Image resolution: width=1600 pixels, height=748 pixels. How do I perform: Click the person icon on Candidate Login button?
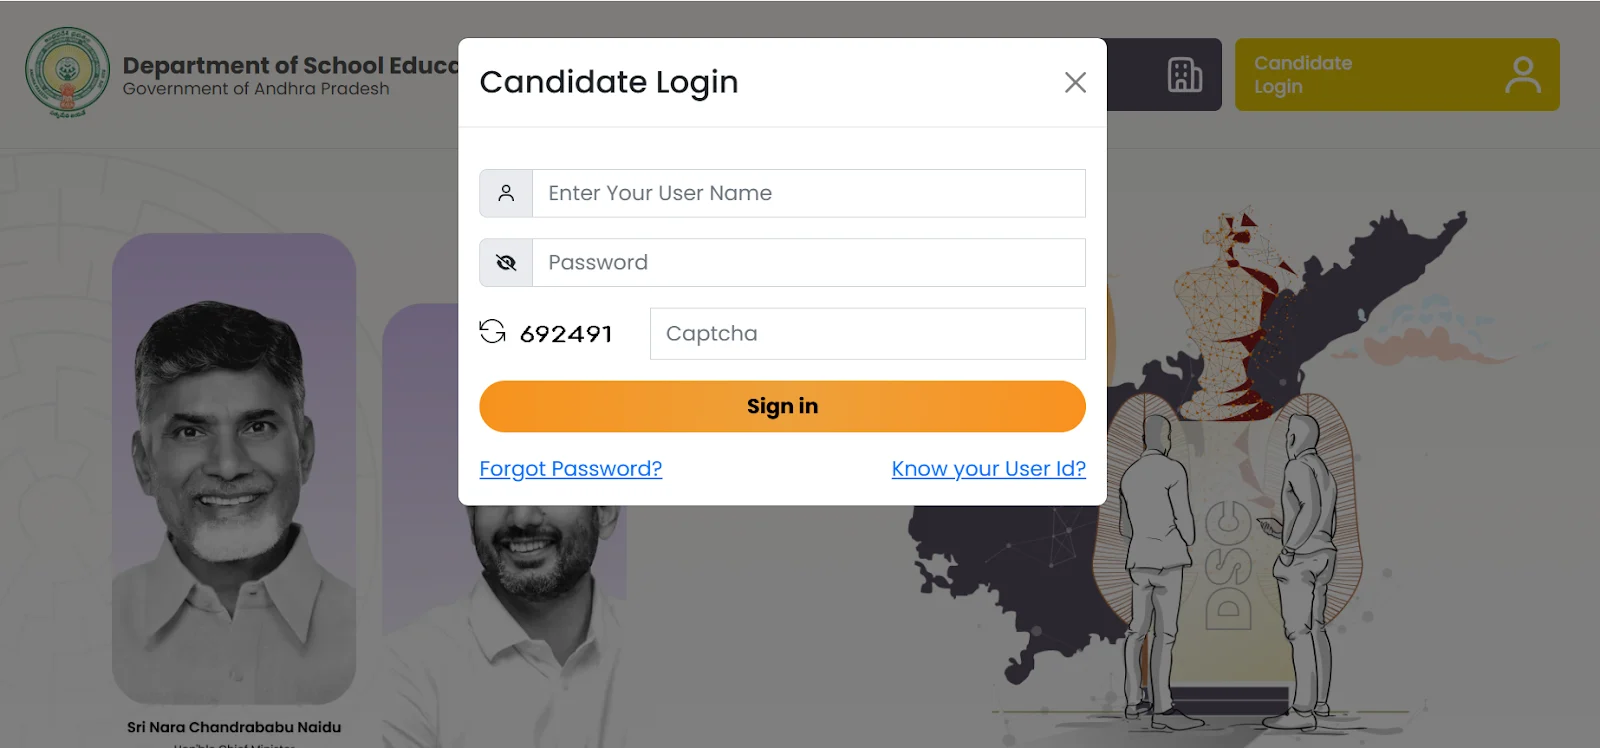(x=1524, y=74)
